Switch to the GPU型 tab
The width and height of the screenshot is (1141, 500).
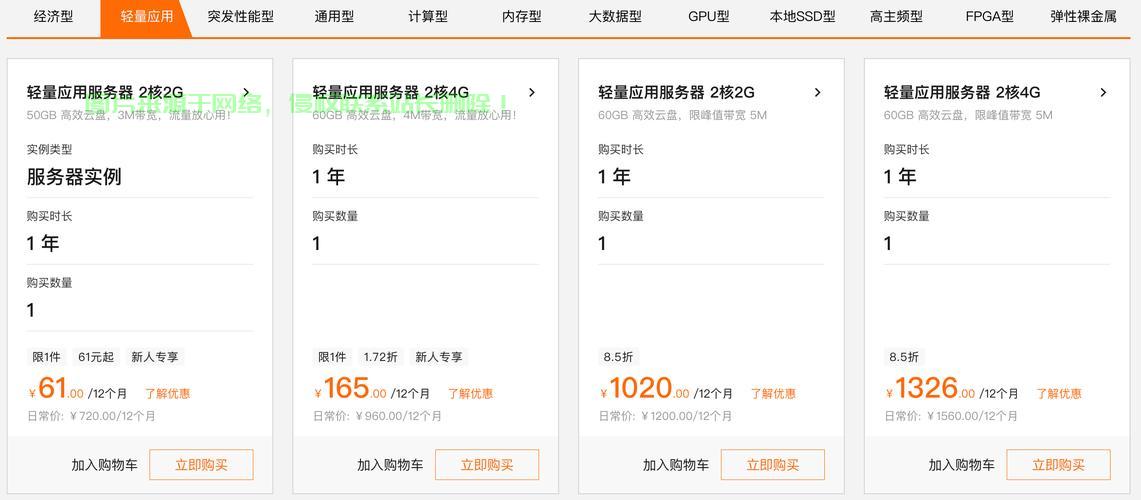point(708,17)
